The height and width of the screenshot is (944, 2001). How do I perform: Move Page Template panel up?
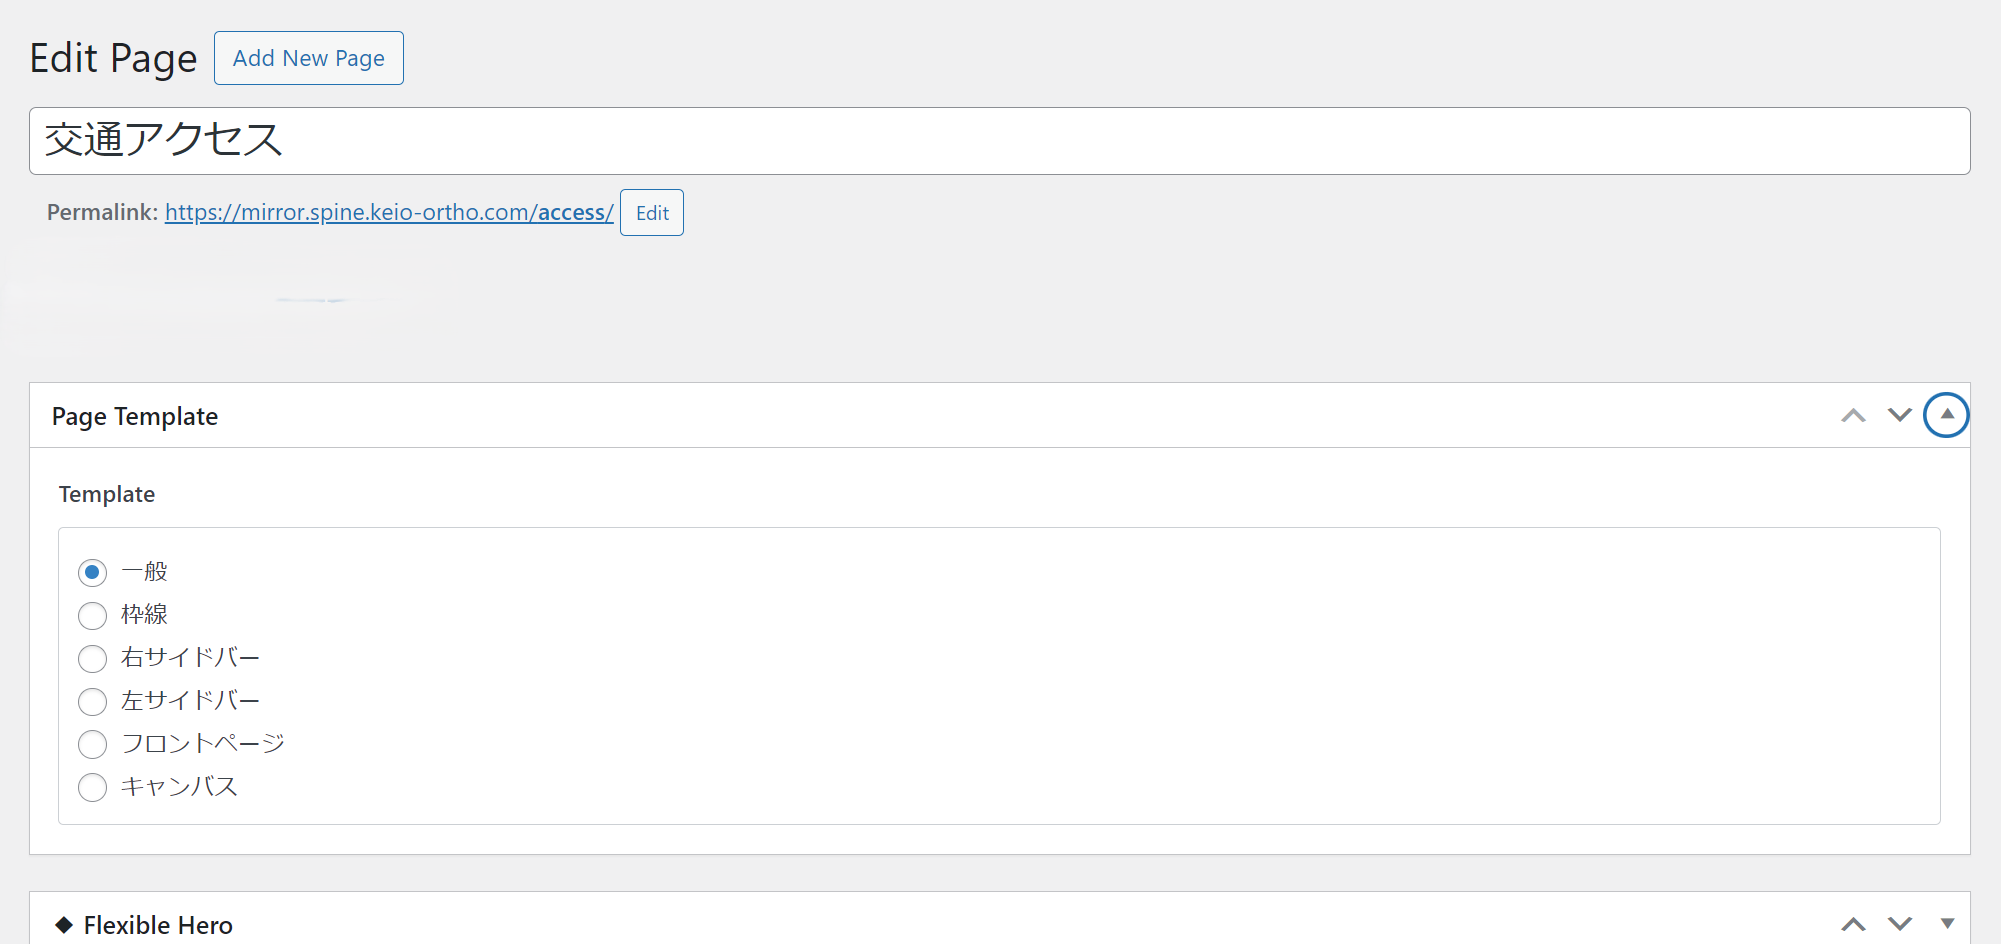pos(1853,415)
